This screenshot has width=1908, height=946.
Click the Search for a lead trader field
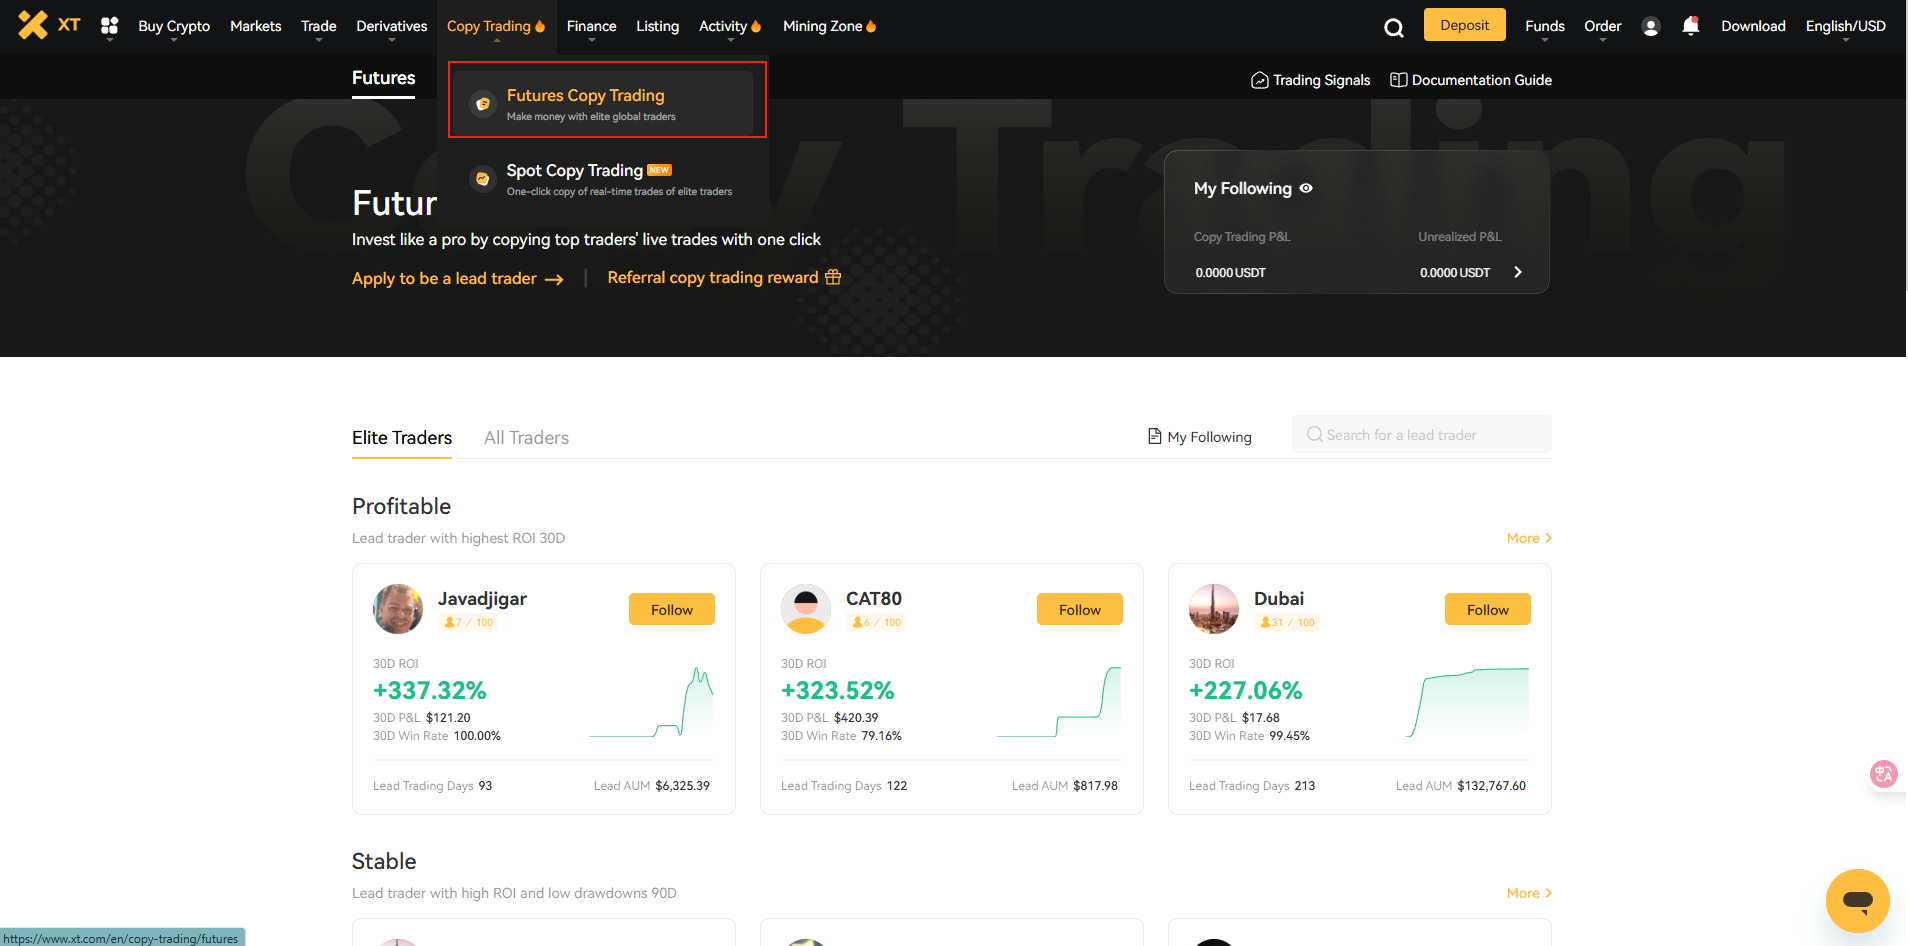point(1421,435)
